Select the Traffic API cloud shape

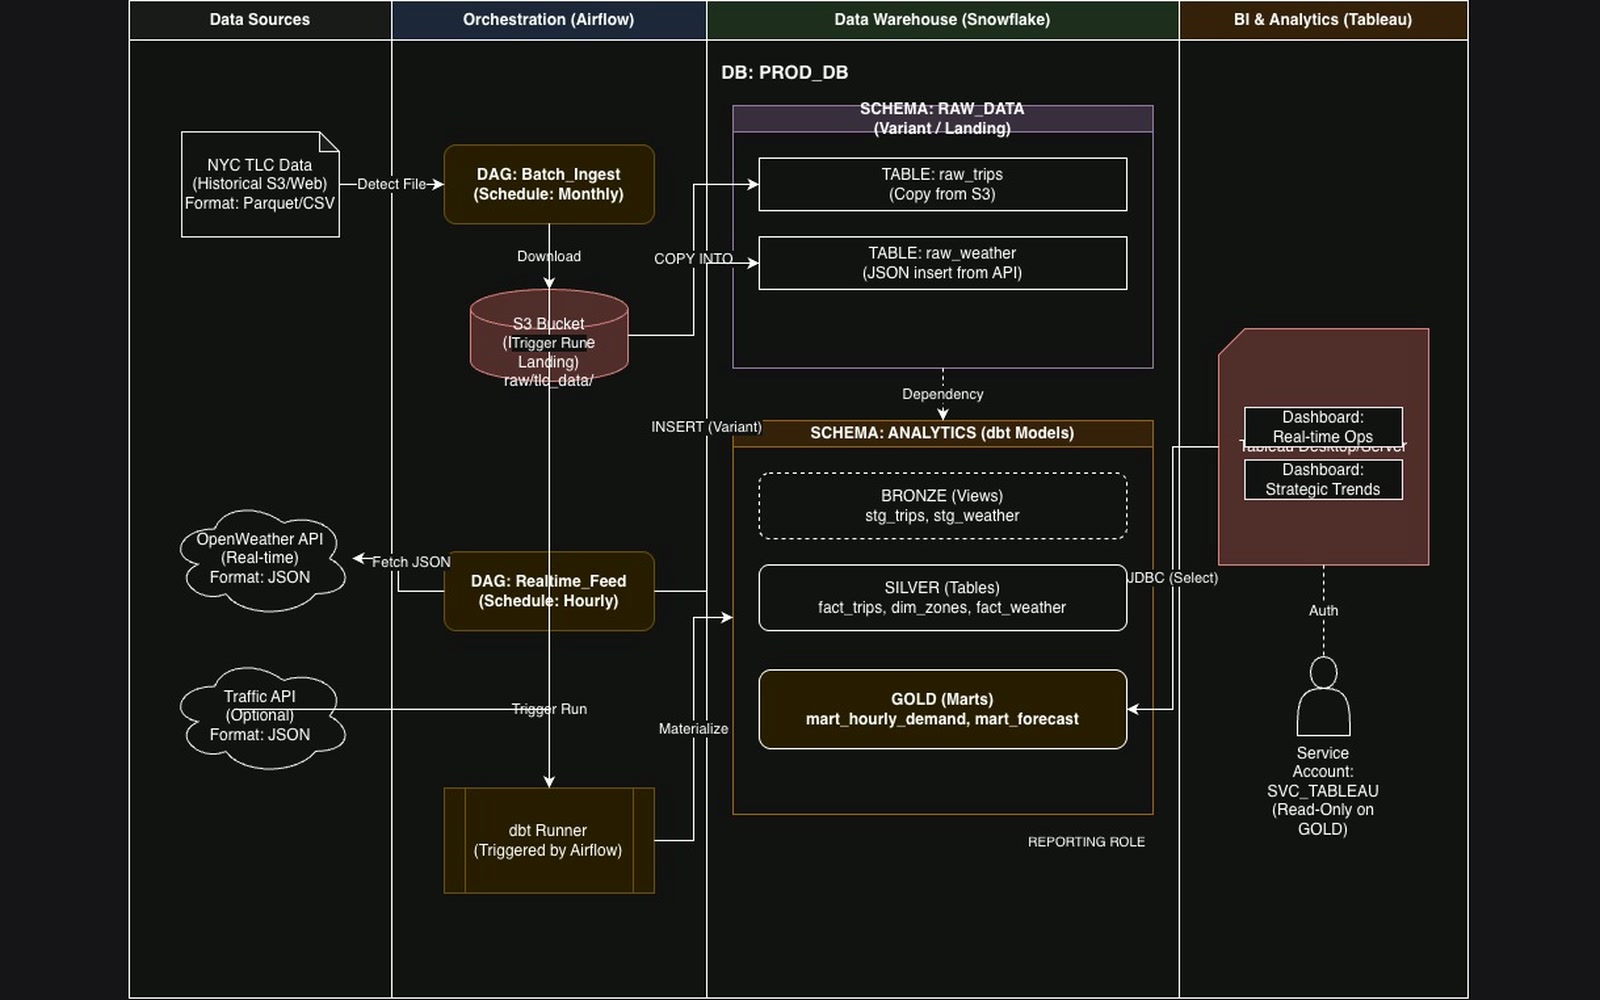tap(262, 717)
